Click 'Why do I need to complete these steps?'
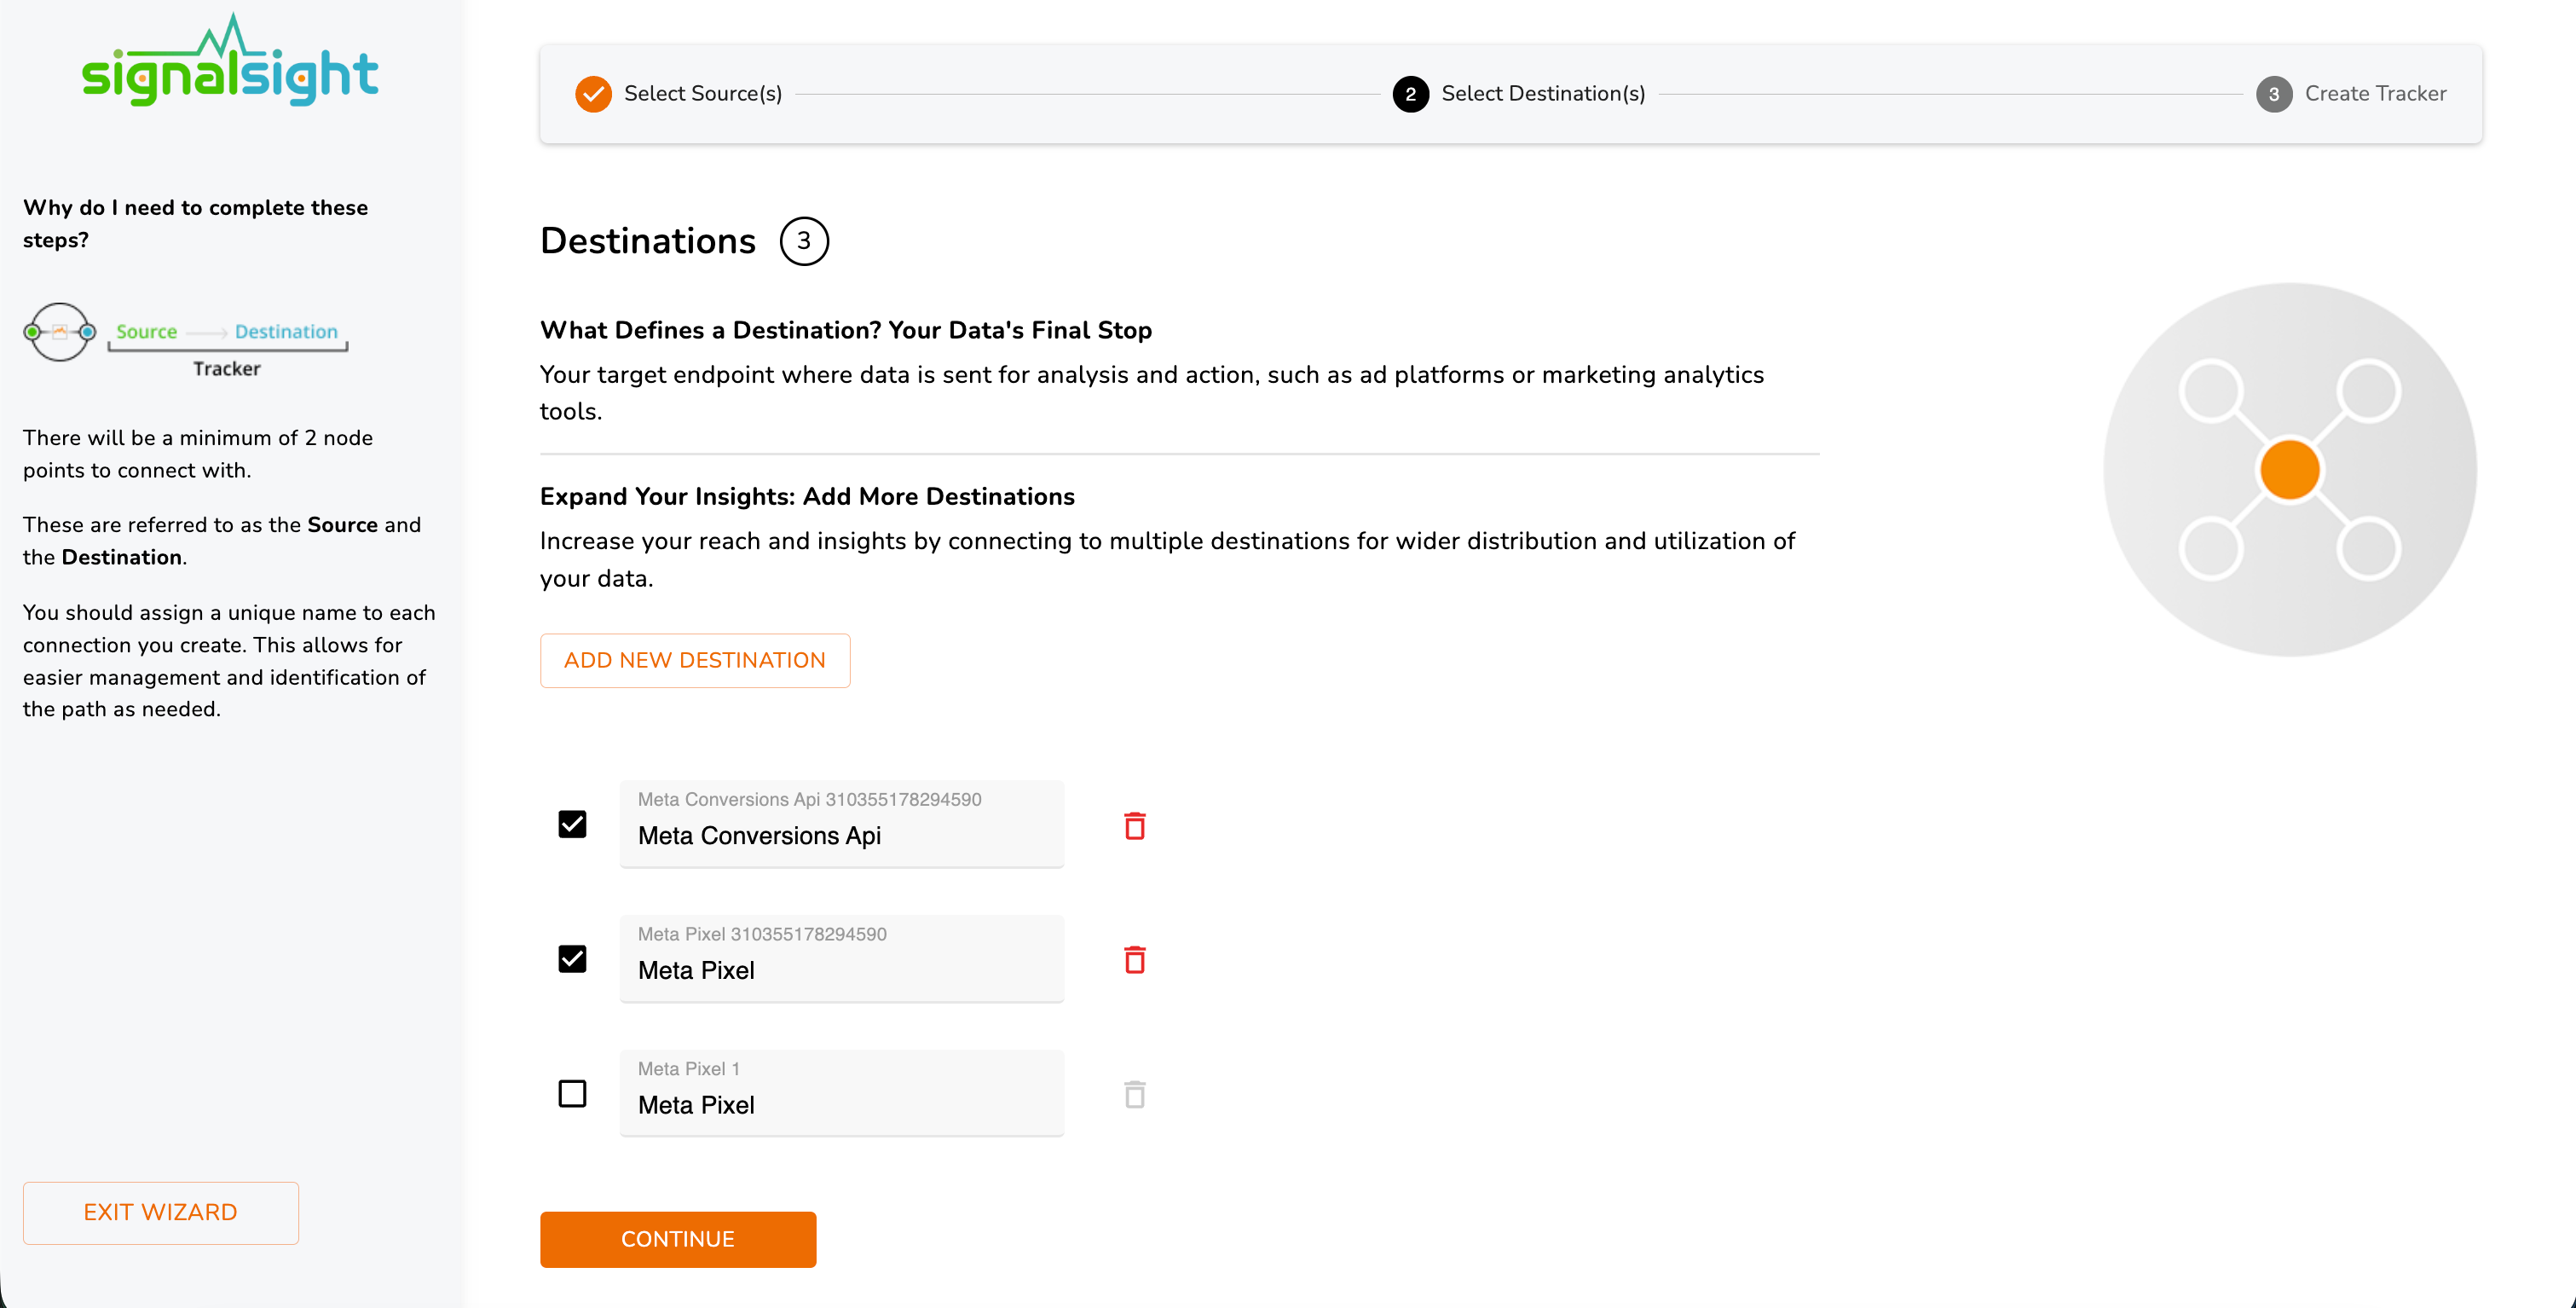This screenshot has height=1308, width=2576. pyautogui.click(x=195, y=223)
